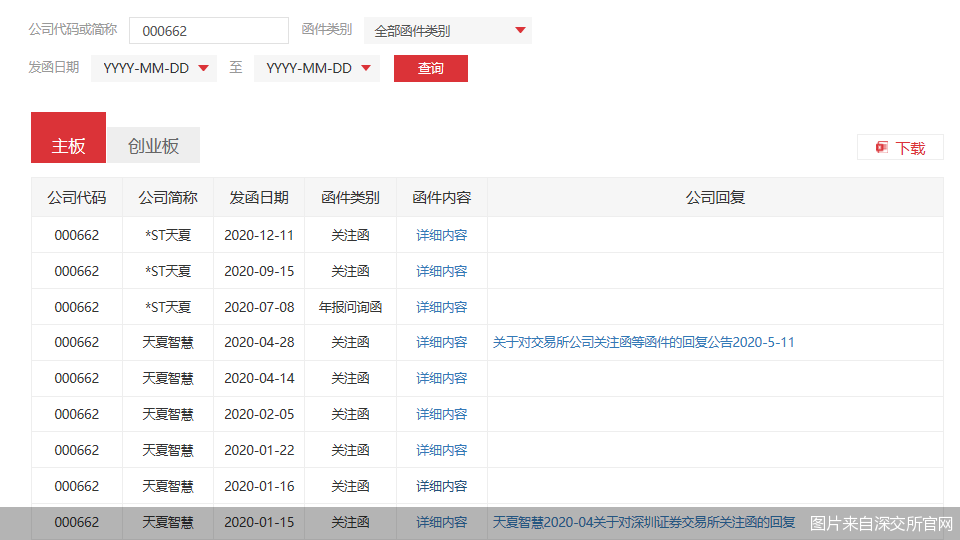Open 详细内容 for the 2020-04-28 letter
This screenshot has width=960, height=540.
coord(441,342)
